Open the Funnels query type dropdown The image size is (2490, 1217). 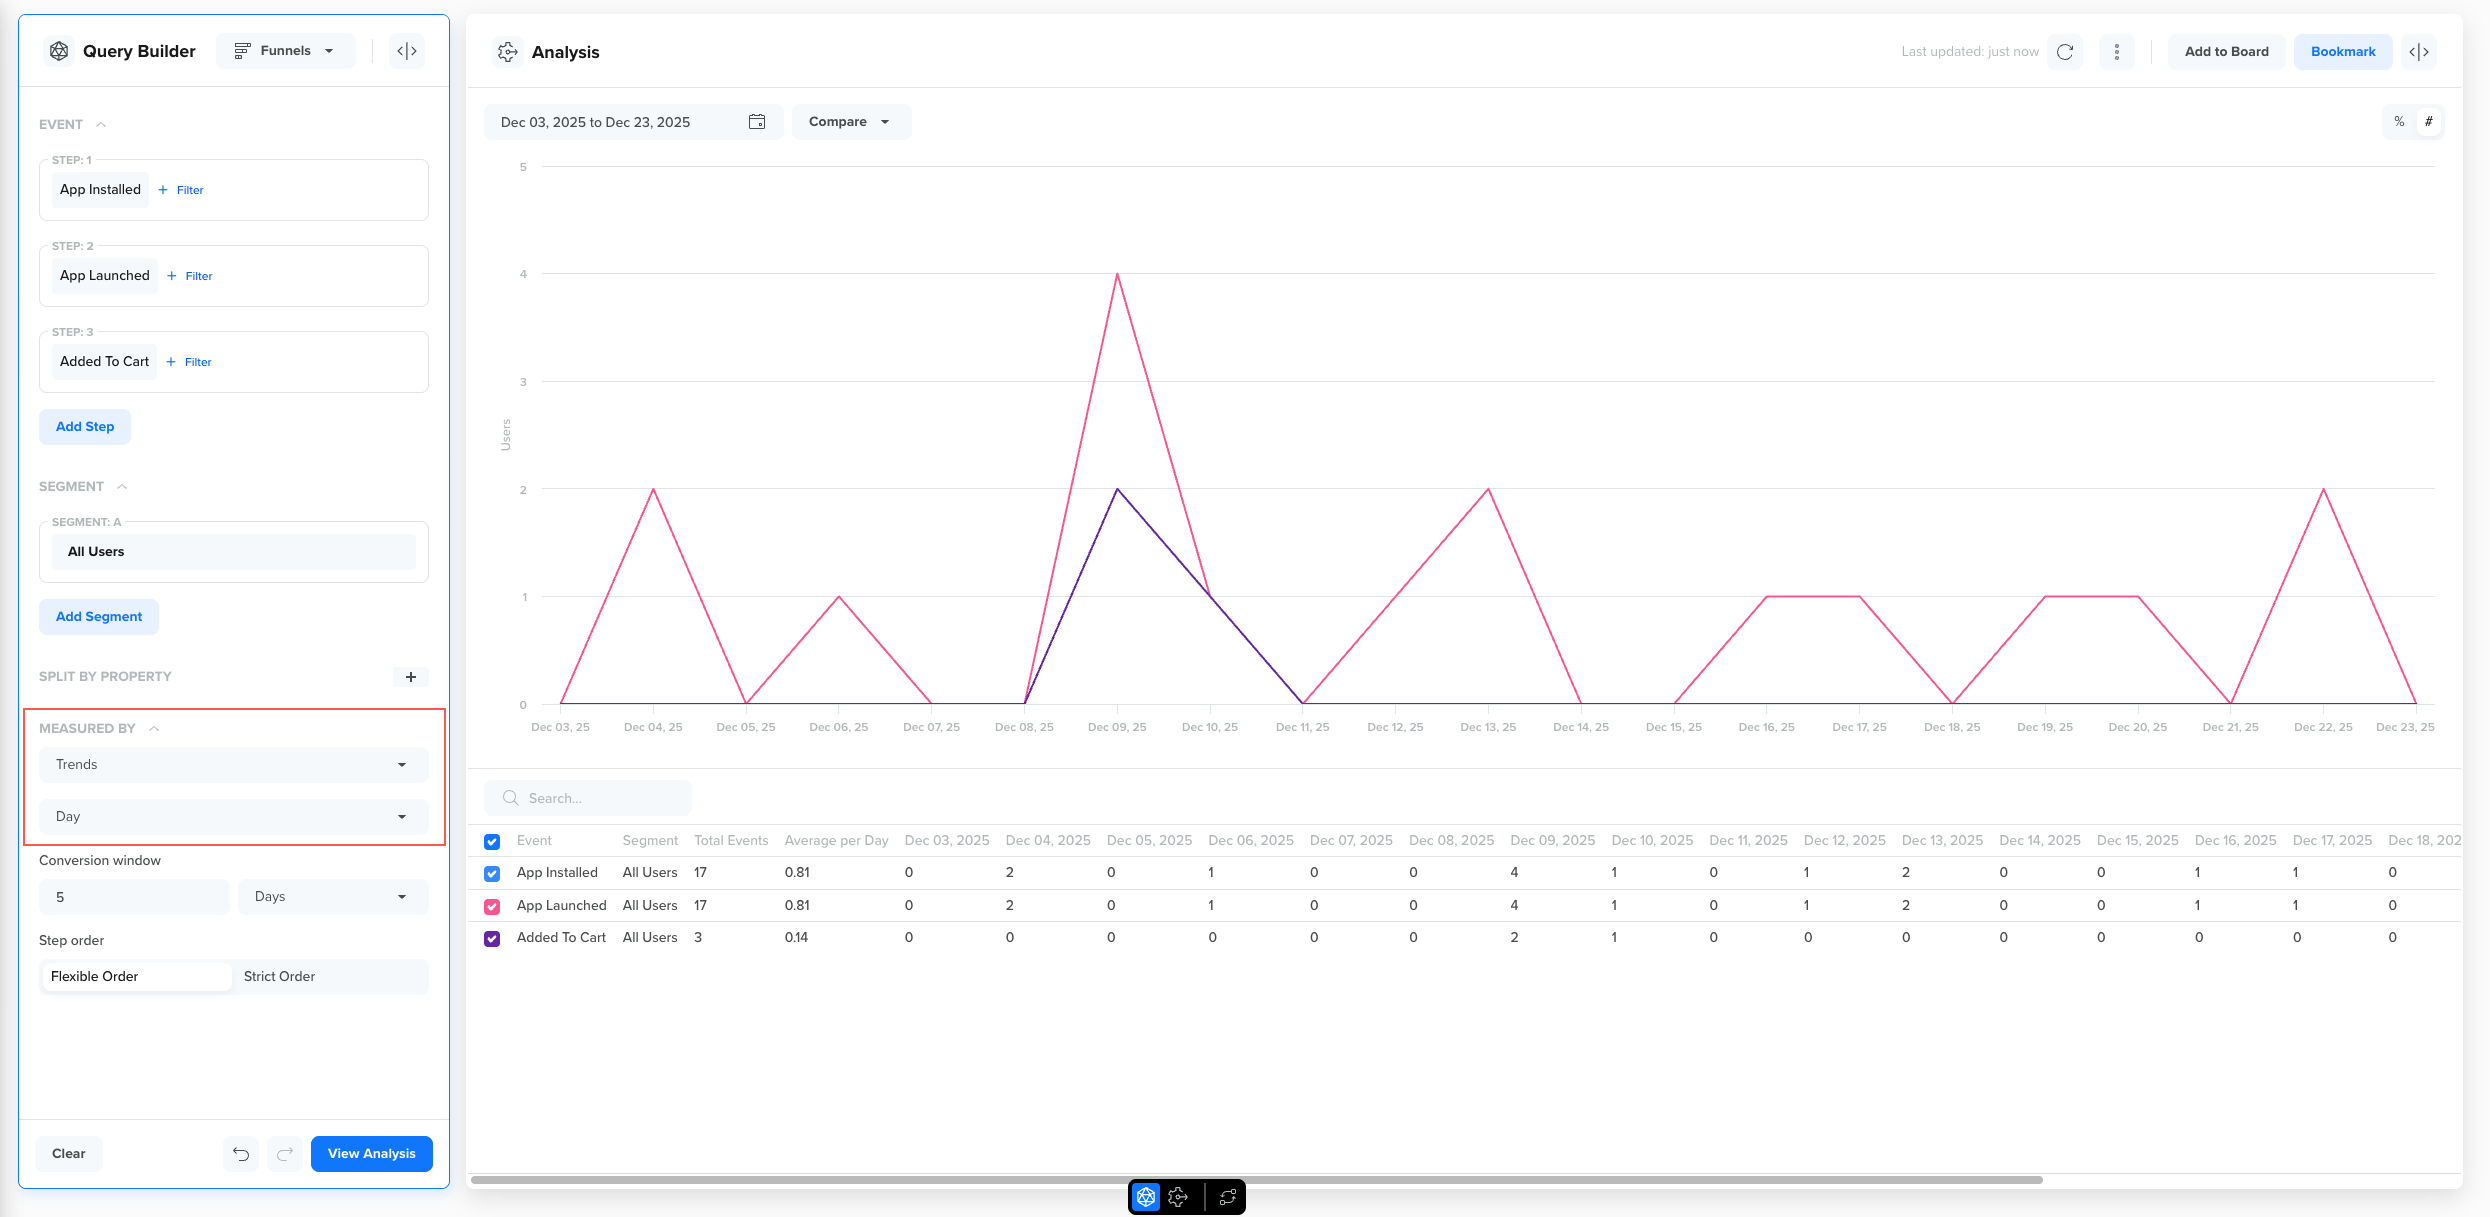[286, 51]
